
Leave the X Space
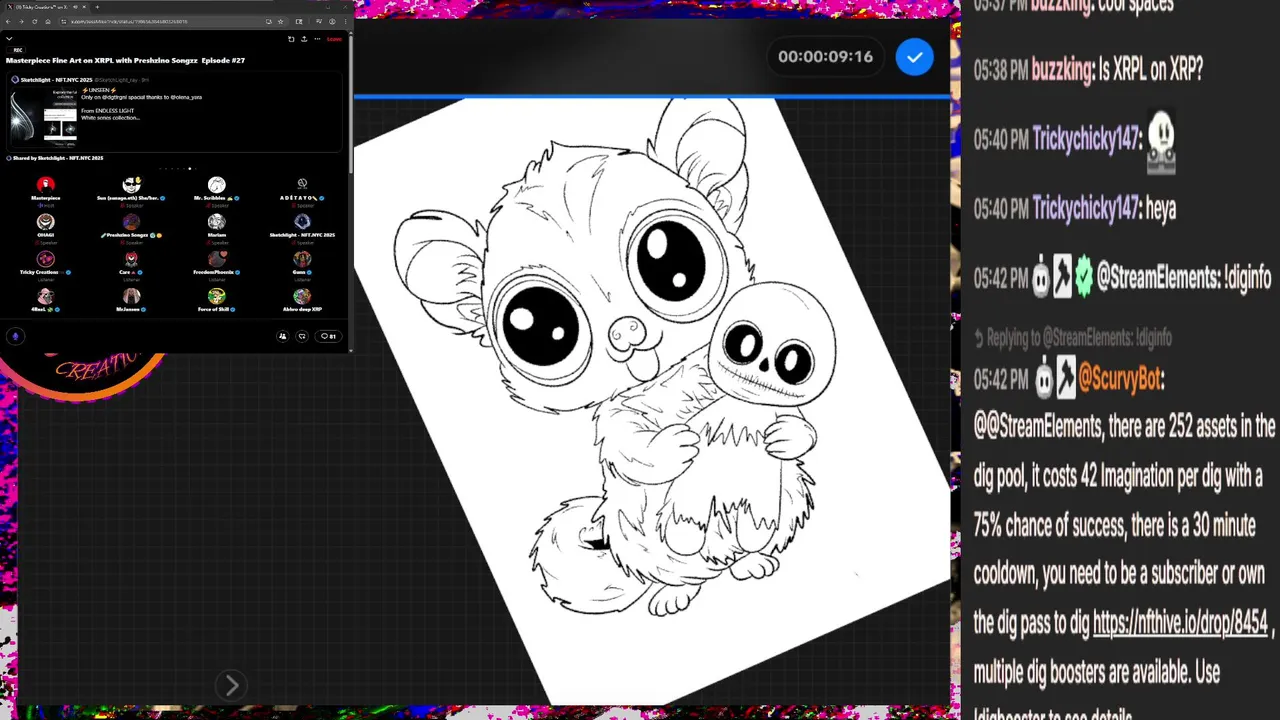coord(334,39)
